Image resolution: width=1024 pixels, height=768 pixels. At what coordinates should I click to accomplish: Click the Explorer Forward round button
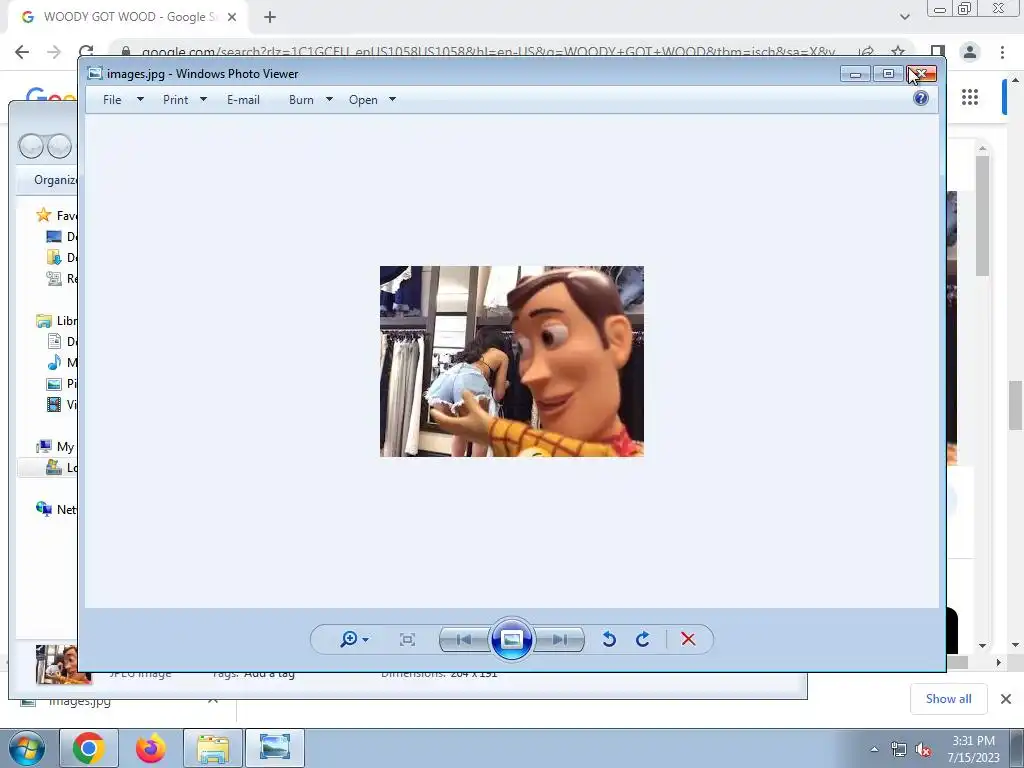pos(59,146)
